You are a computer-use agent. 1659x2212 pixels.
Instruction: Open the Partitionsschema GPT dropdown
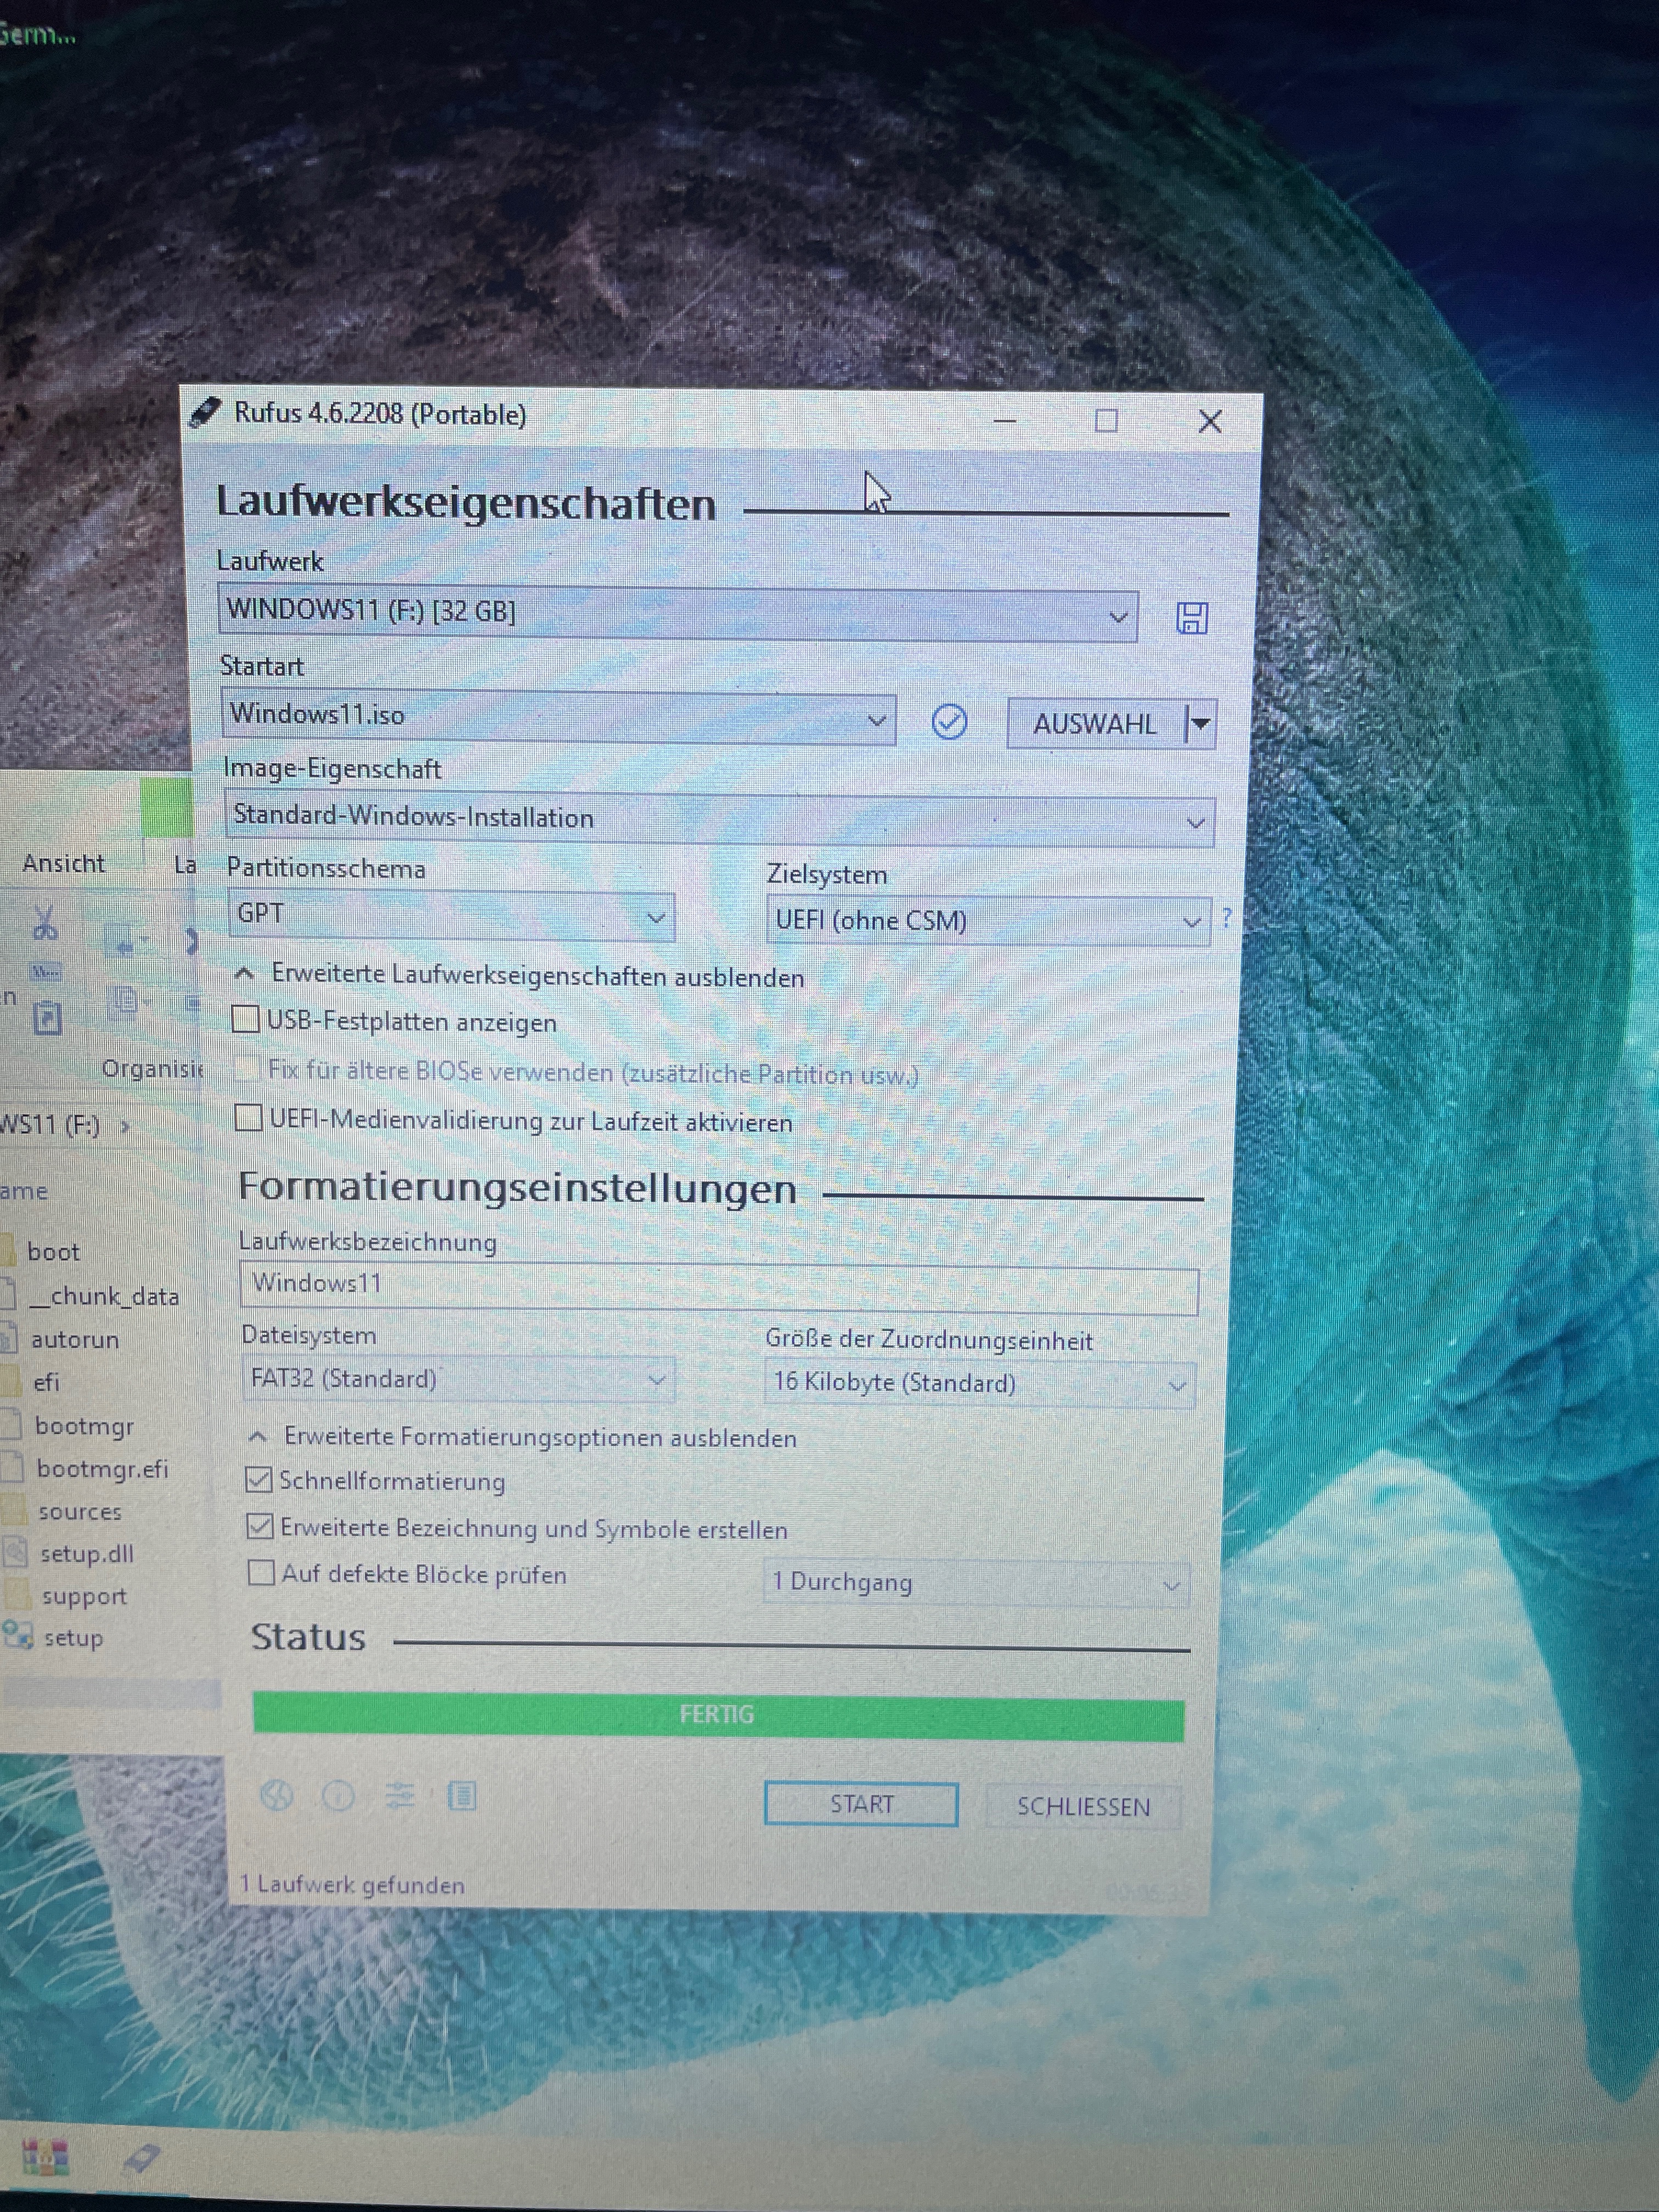coord(451,916)
